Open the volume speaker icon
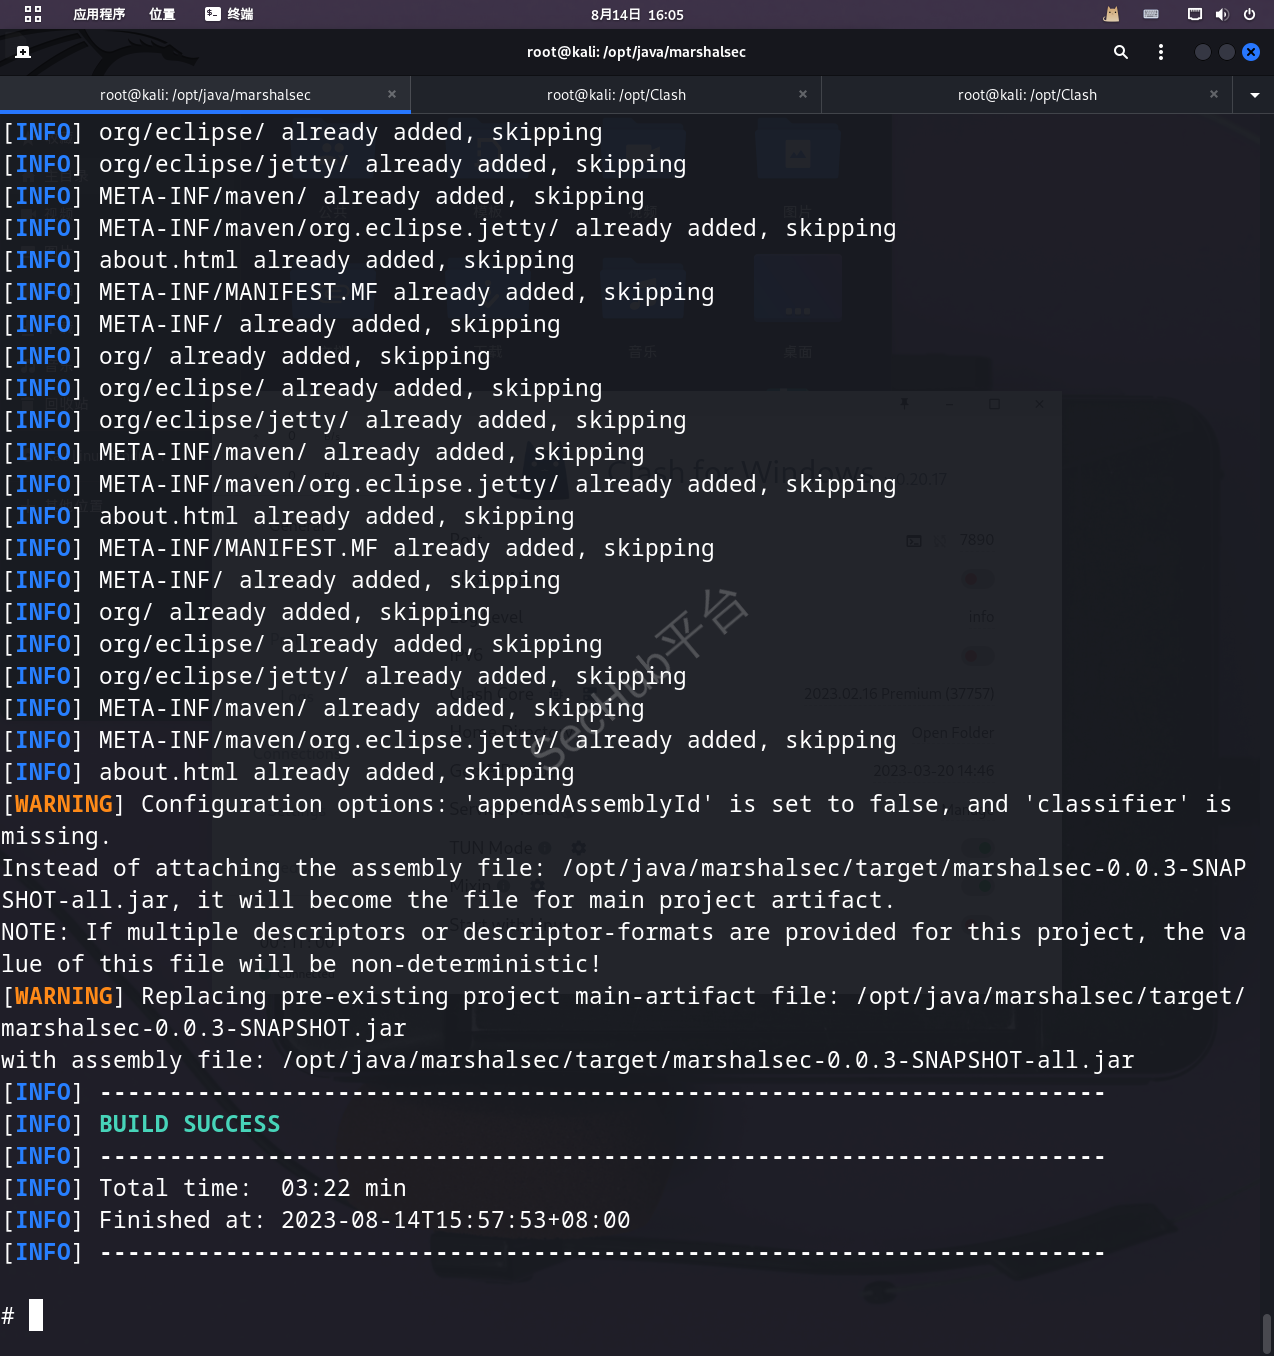 1222,14
